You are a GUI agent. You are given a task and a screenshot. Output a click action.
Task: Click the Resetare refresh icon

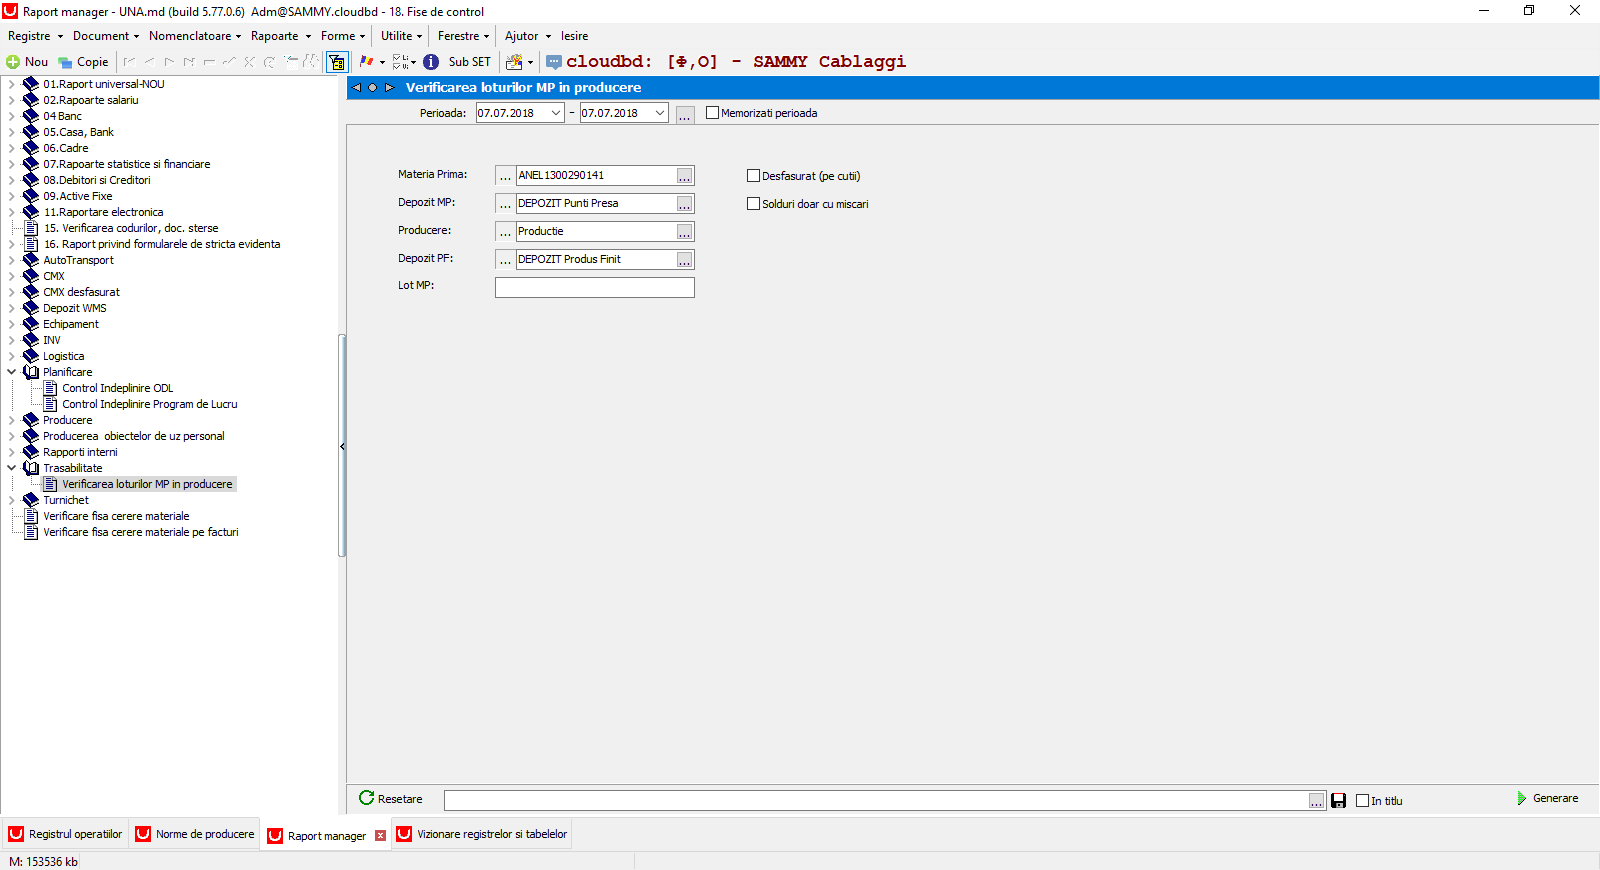[x=366, y=798]
